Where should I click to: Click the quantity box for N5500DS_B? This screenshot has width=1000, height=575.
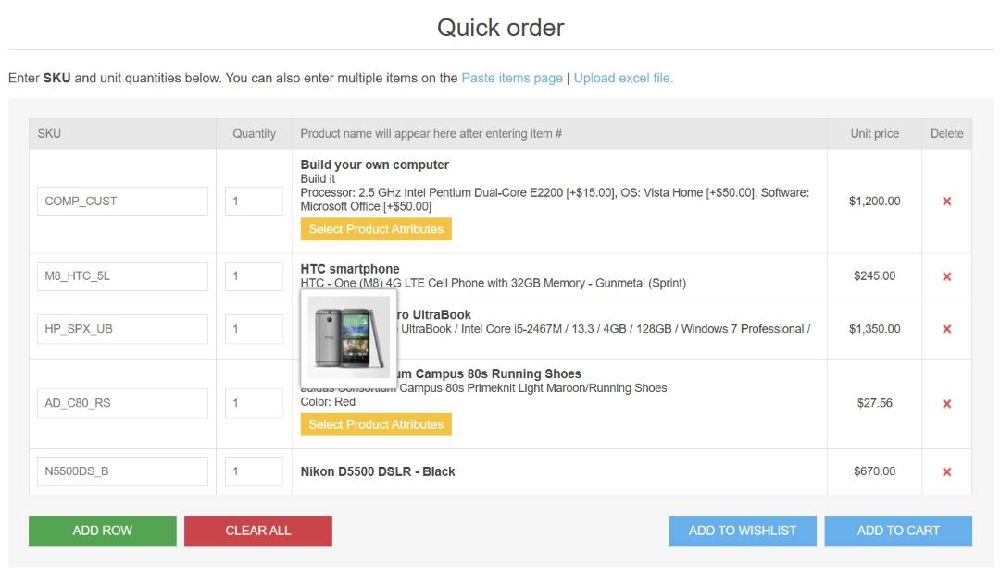pos(253,472)
